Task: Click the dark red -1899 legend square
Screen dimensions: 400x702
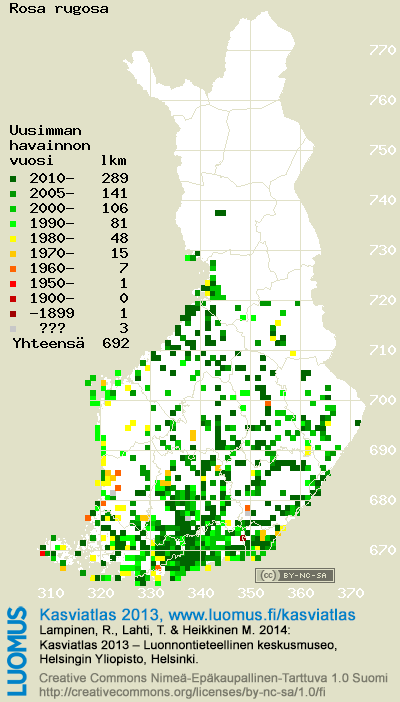Action: click(x=13, y=313)
